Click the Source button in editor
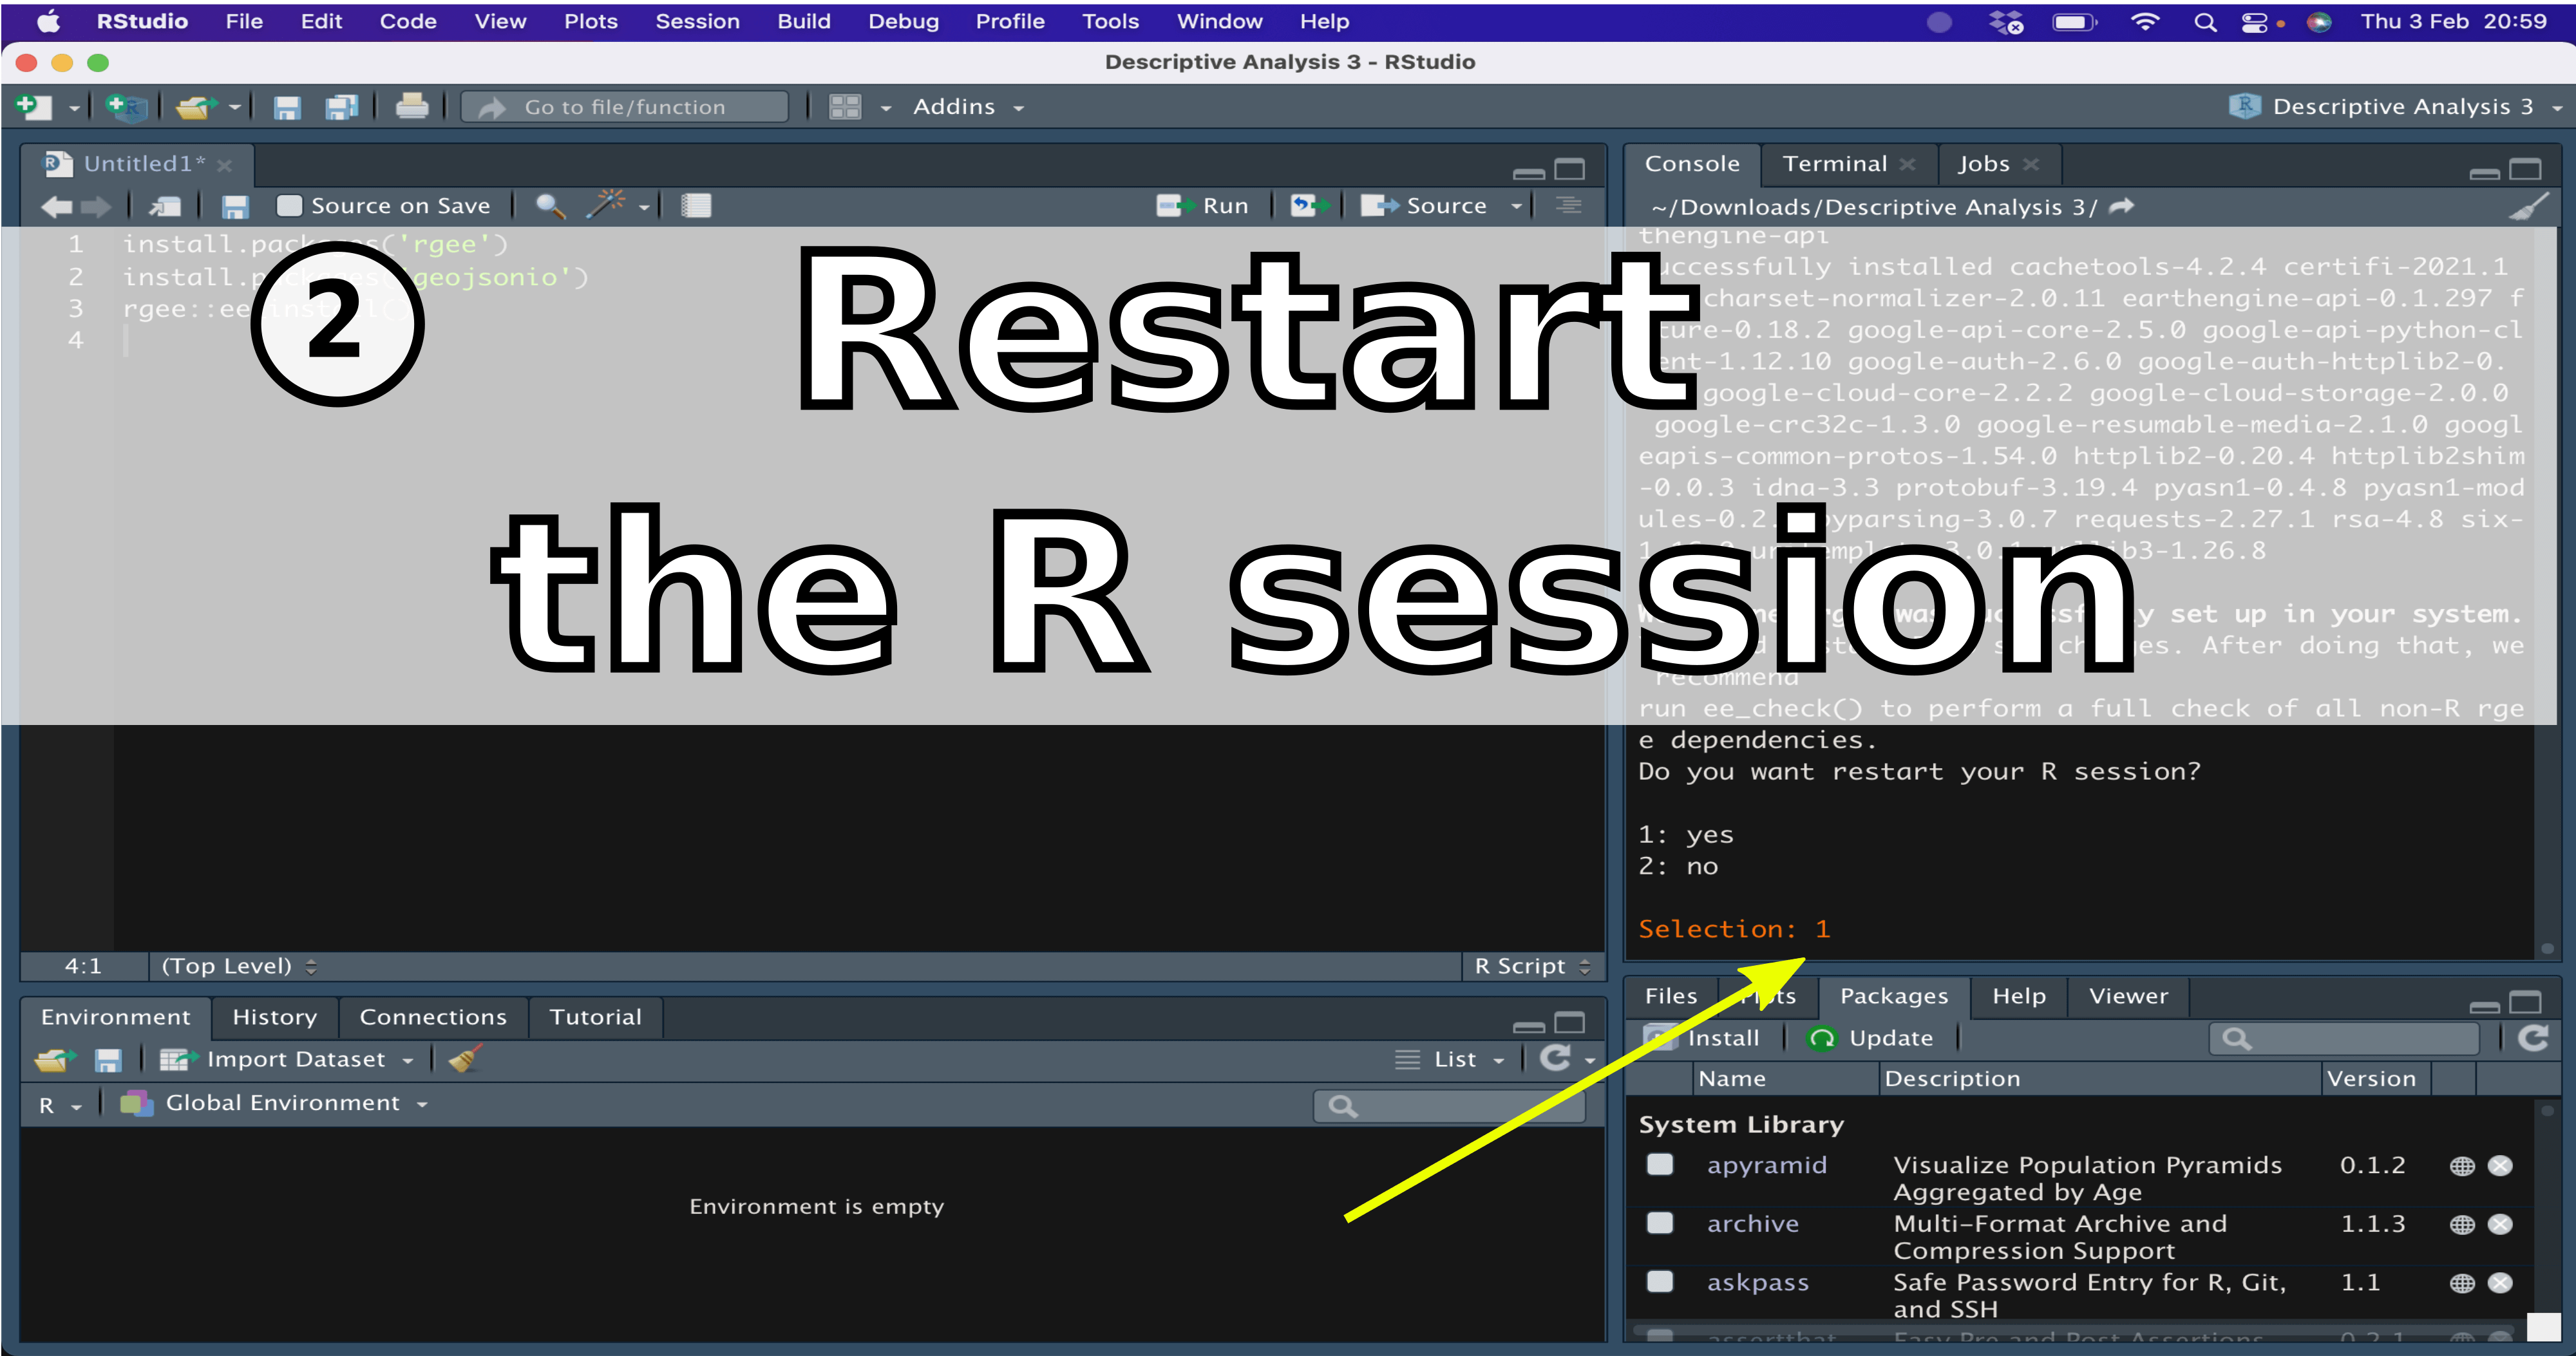Image resolution: width=2576 pixels, height=1356 pixels. tap(1424, 206)
